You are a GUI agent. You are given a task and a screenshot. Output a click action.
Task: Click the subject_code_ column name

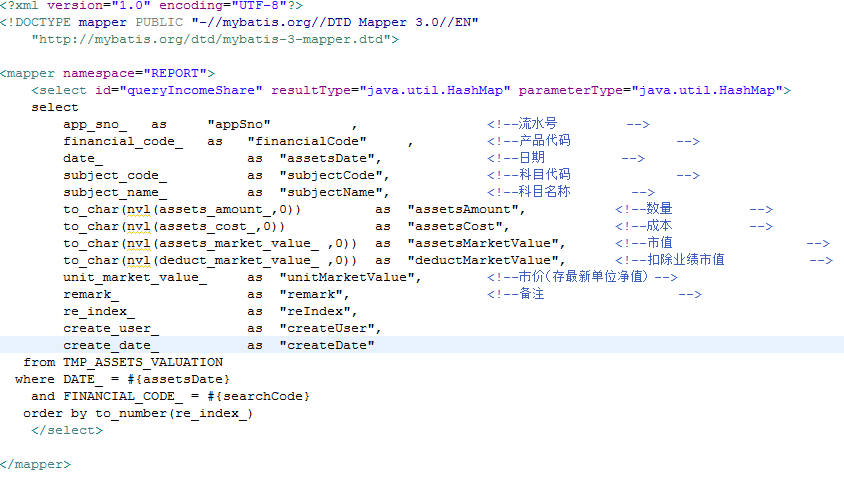pyautogui.click(x=115, y=175)
